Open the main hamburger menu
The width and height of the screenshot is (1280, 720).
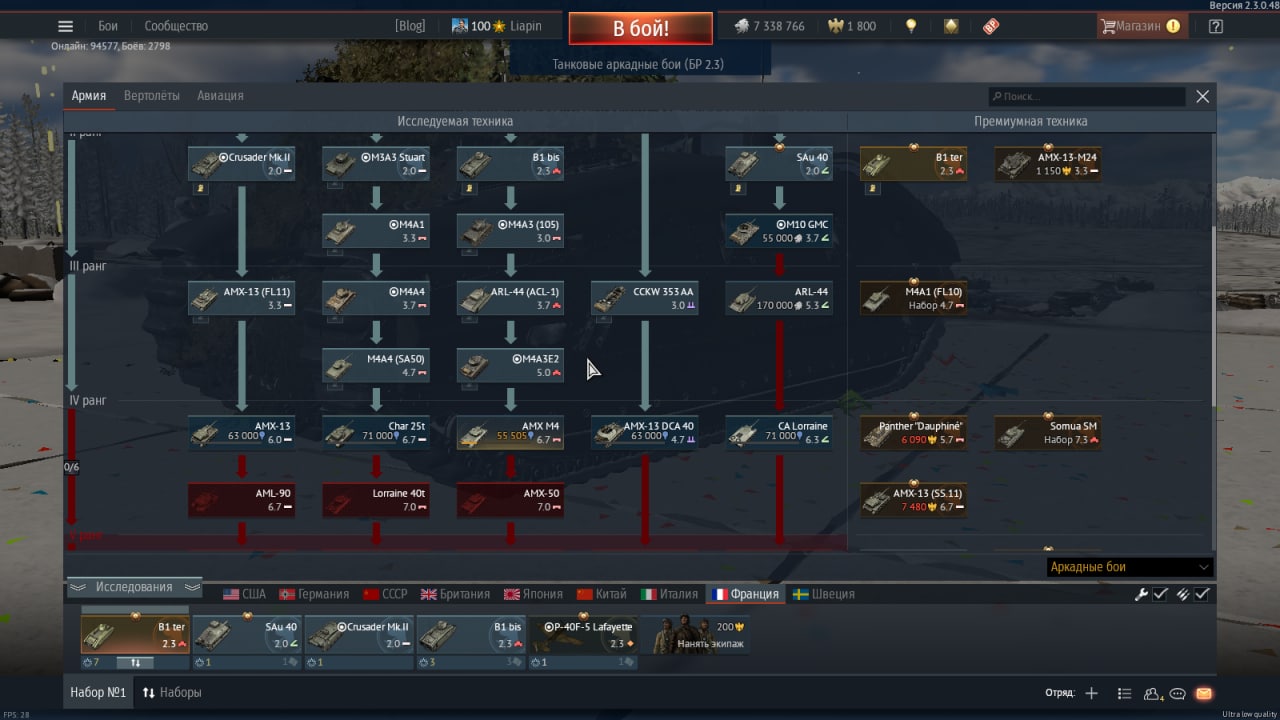coord(65,27)
